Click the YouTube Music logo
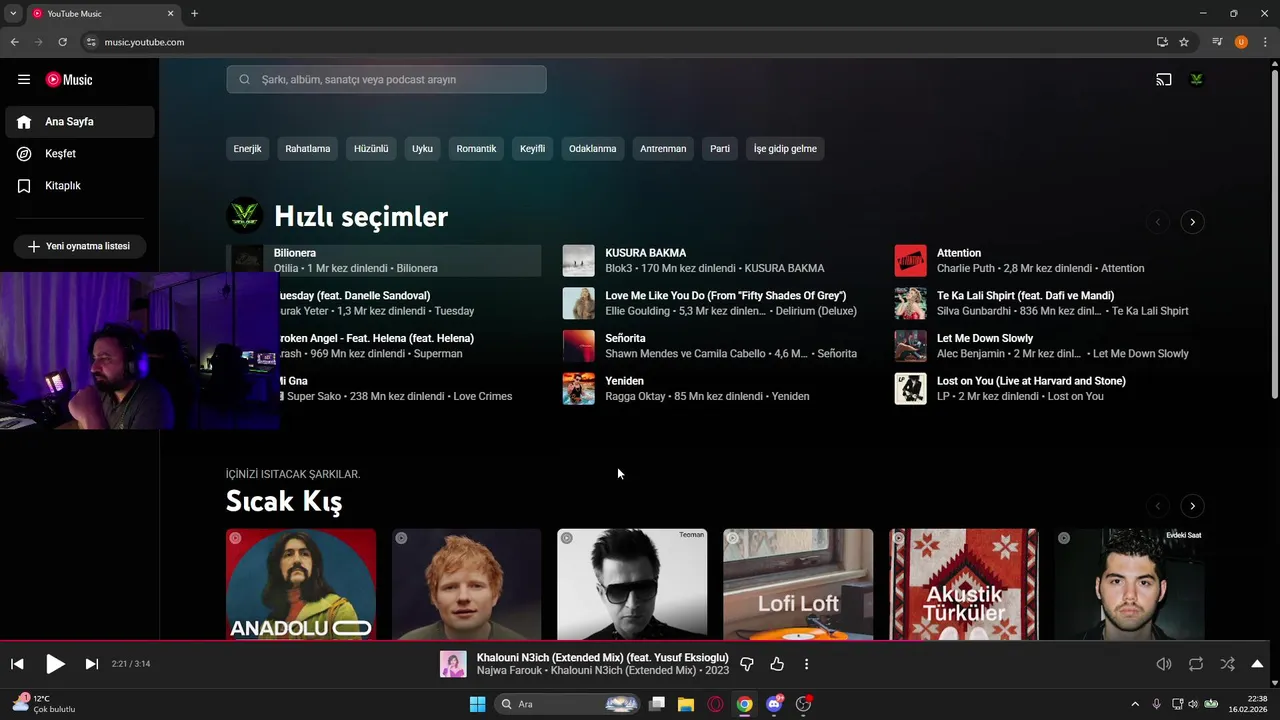This screenshot has width=1280, height=720. [x=69, y=80]
